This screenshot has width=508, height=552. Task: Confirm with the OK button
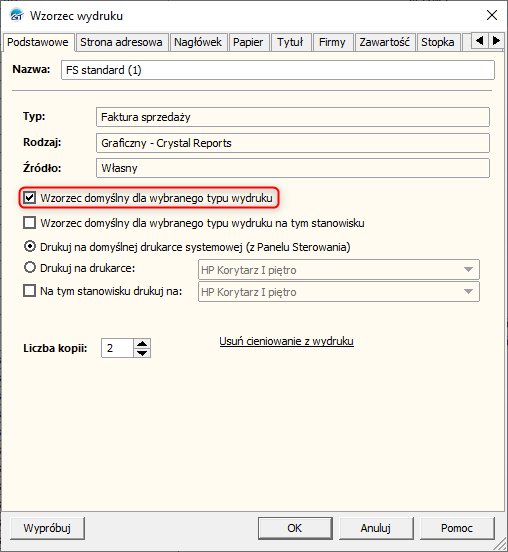[x=295, y=528]
